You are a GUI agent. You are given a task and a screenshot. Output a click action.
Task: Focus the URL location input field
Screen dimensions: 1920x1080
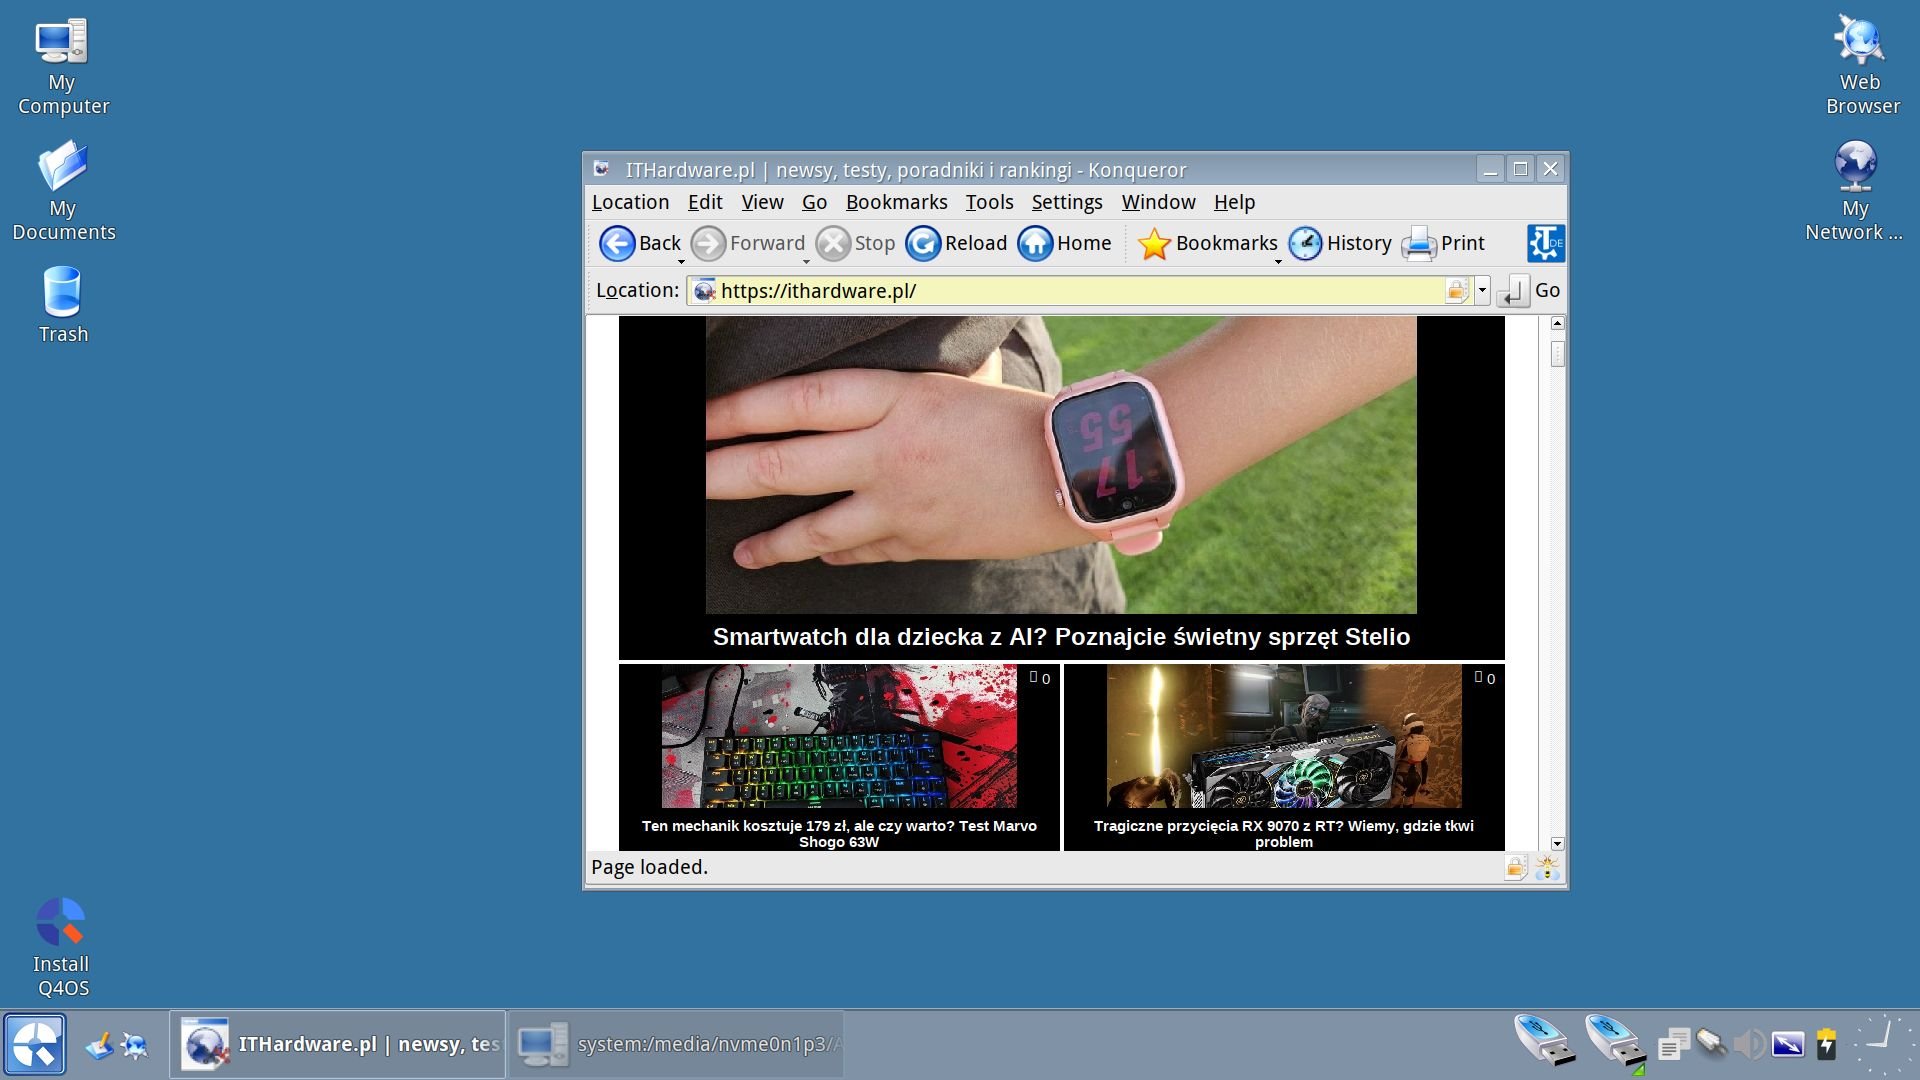1080,291
